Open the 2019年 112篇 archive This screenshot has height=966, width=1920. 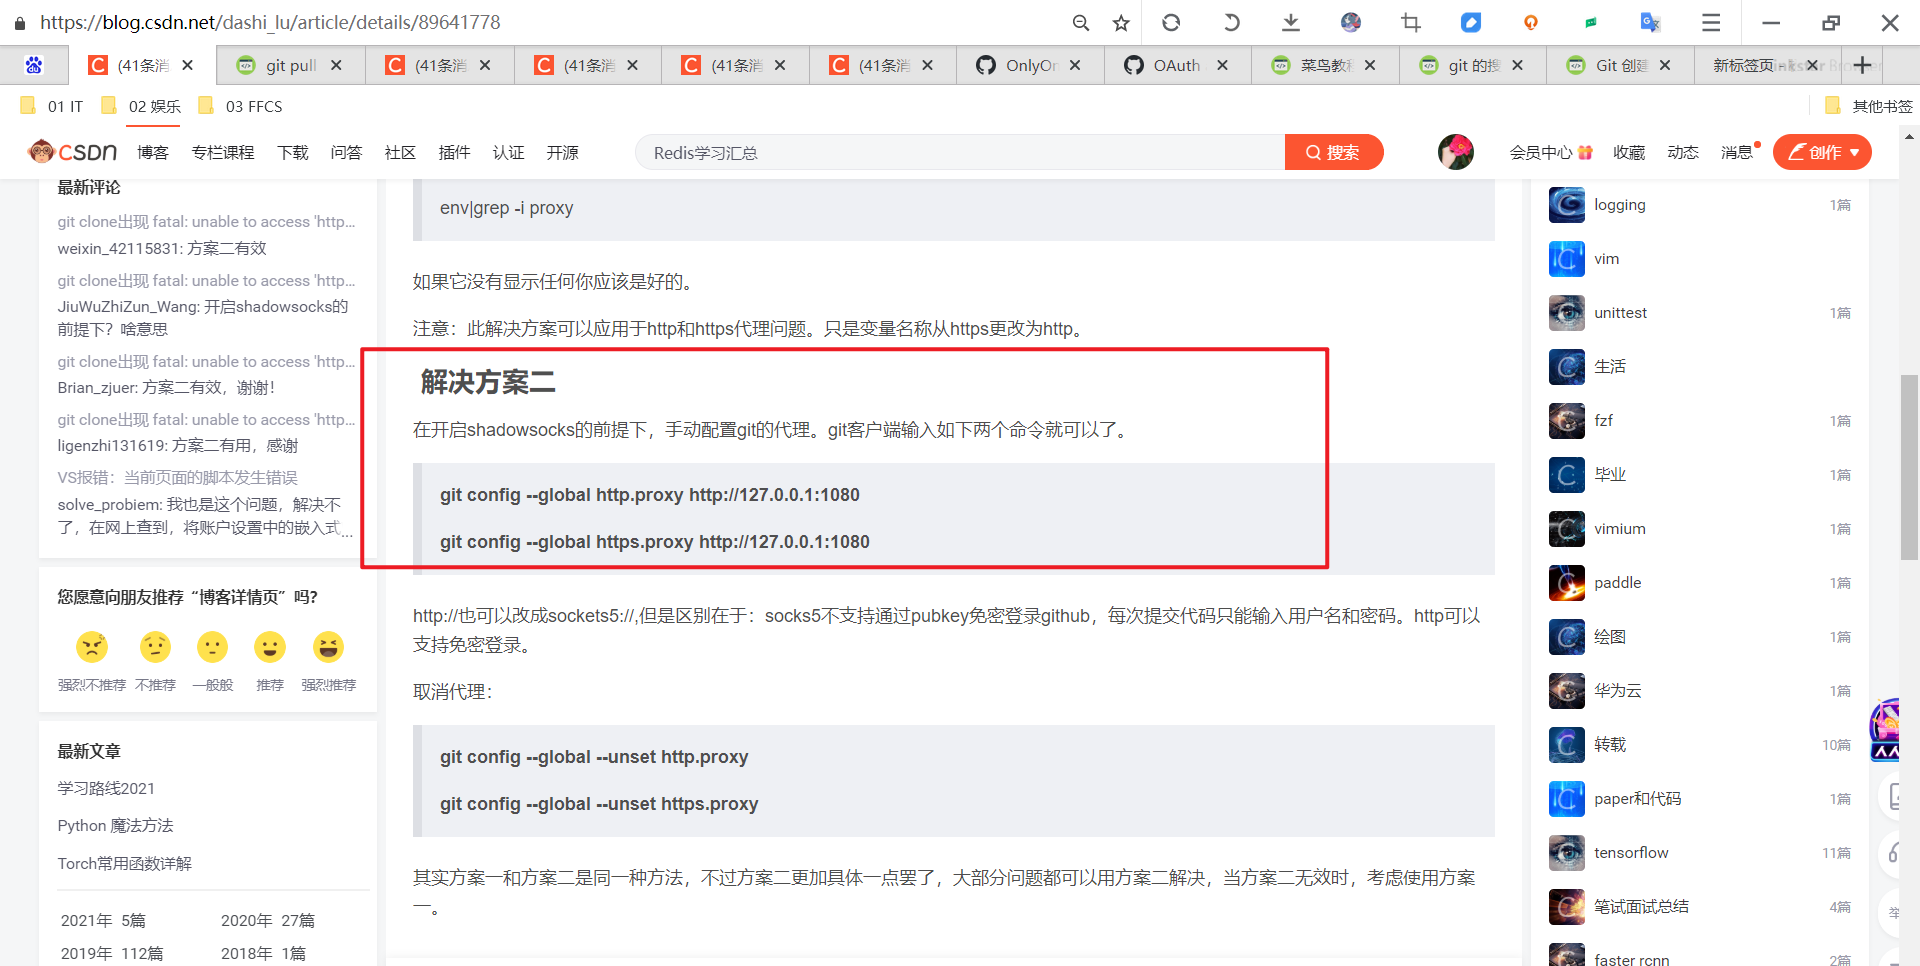coord(112,953)
